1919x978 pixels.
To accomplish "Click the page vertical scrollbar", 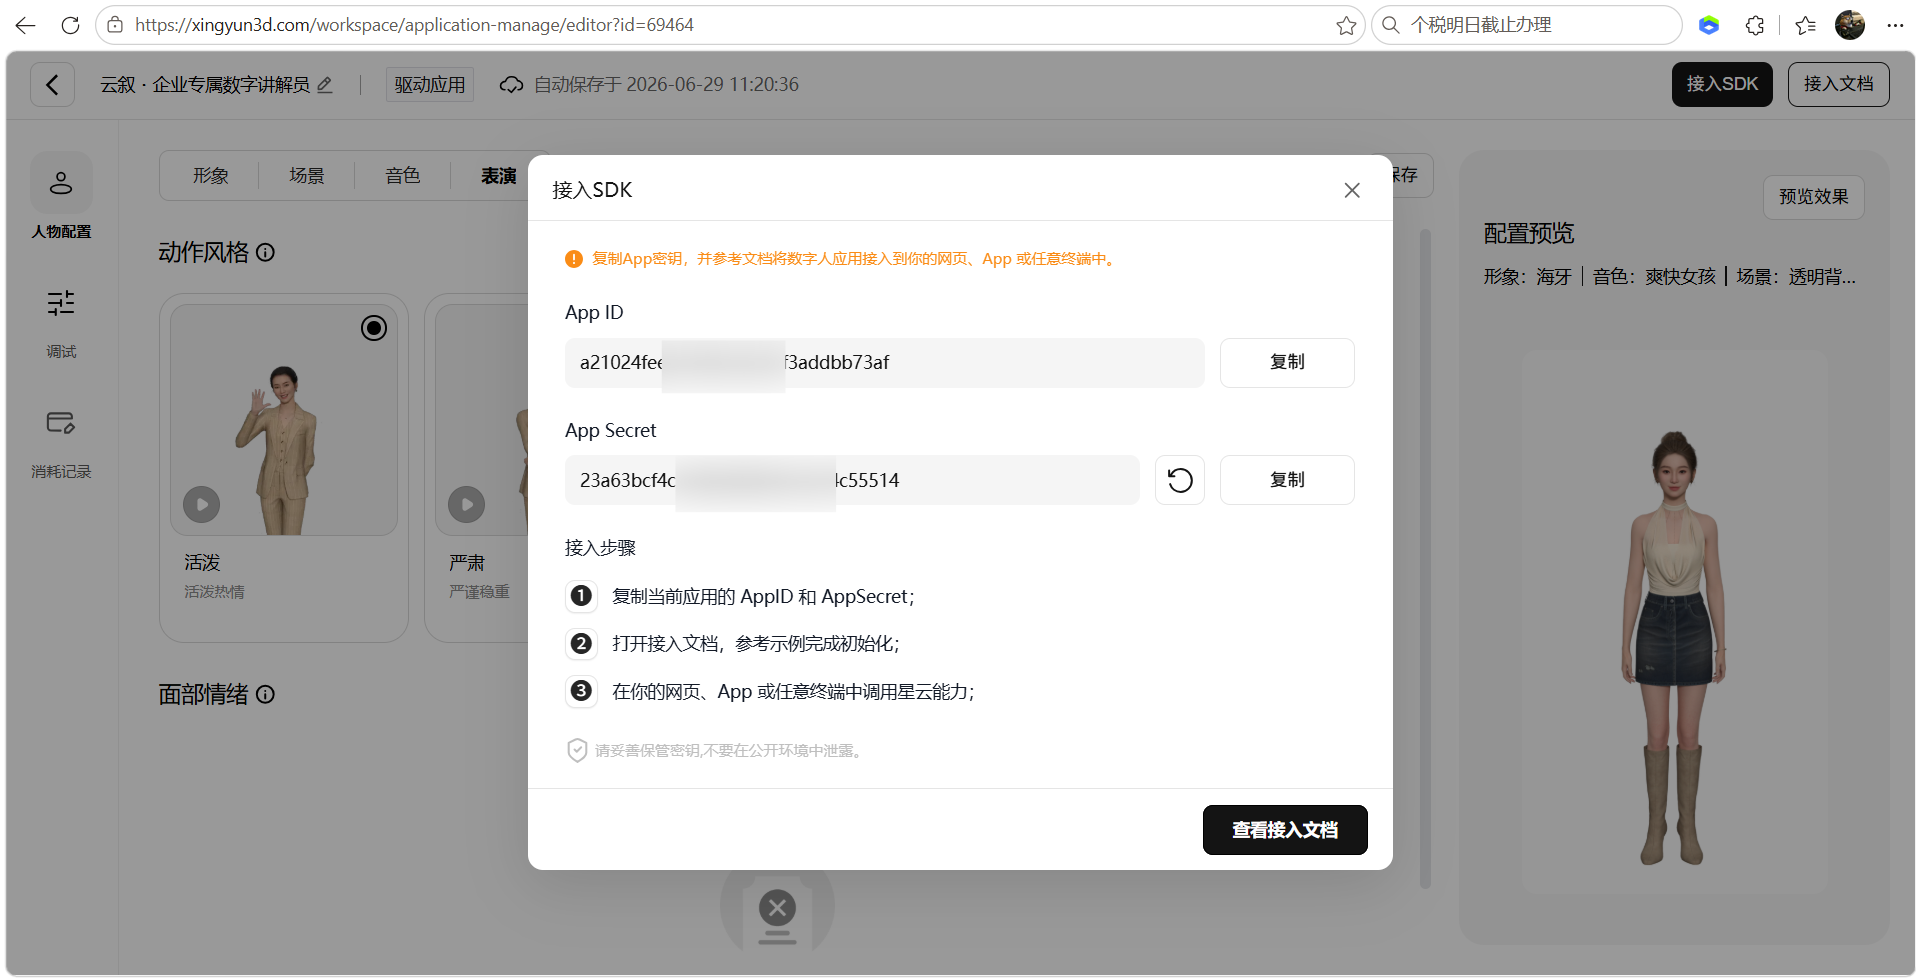I will 1425,558.
